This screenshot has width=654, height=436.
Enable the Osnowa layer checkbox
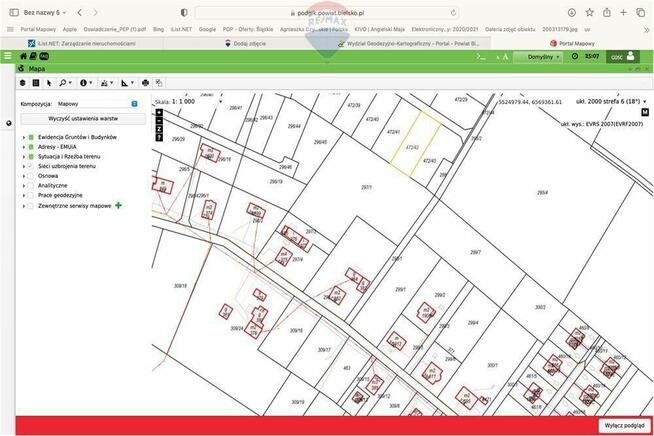32,176
